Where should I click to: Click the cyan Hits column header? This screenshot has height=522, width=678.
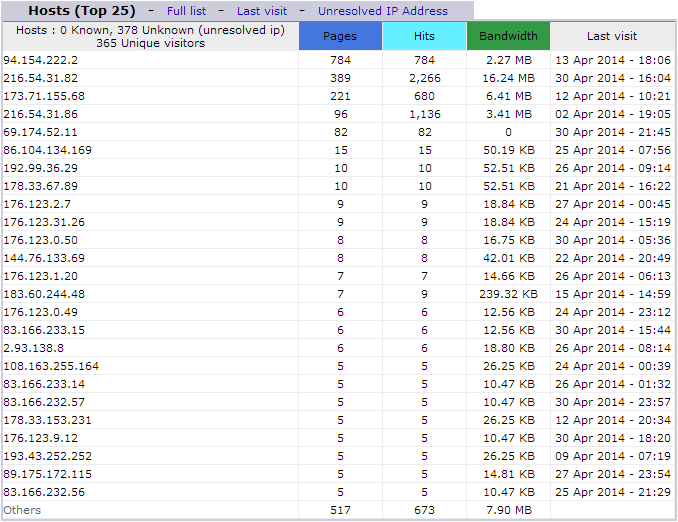(424, 36)
